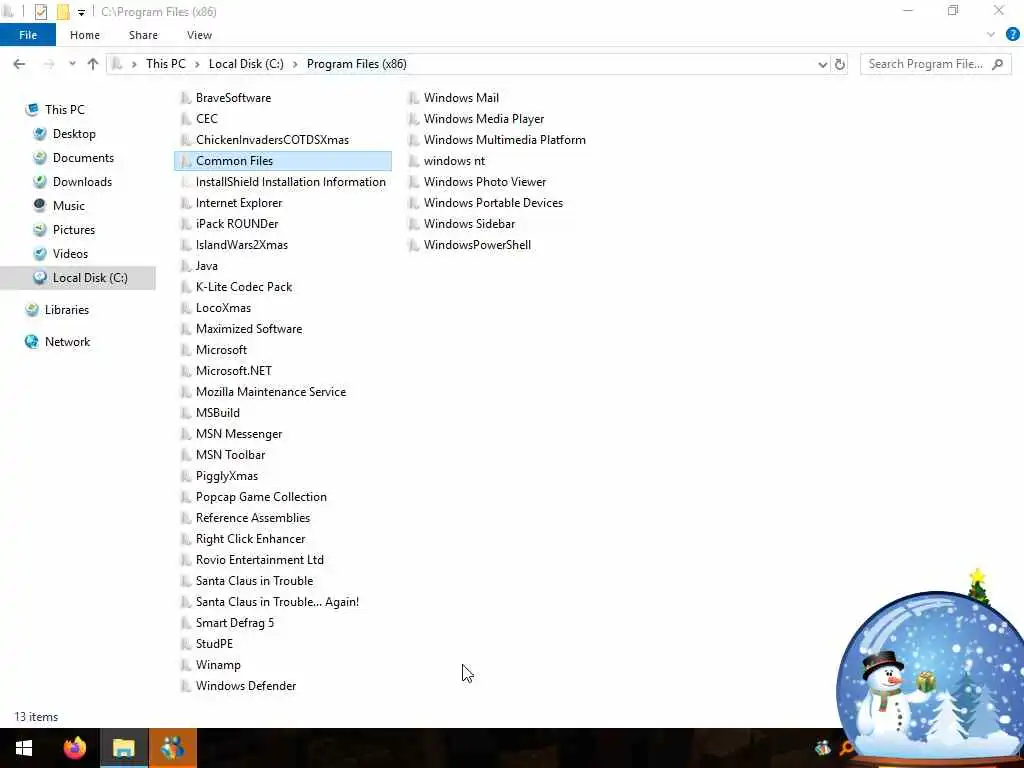Open the File menu

[28, 35]
